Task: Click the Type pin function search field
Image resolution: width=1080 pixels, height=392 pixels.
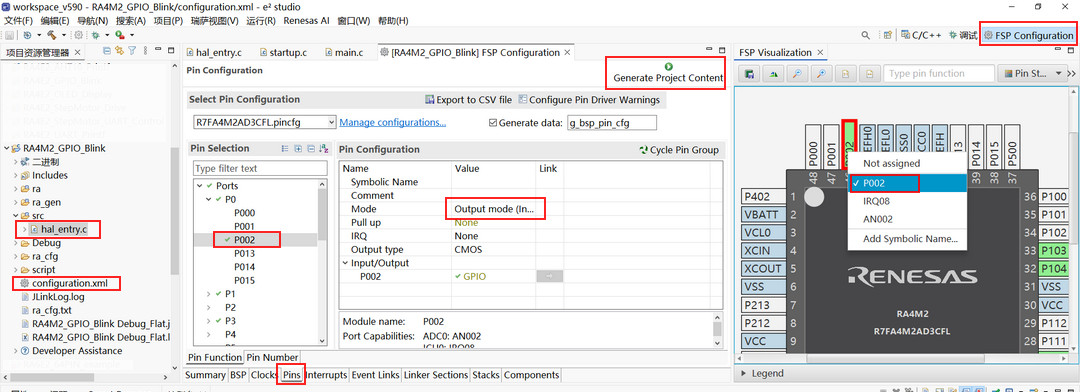Action: 939,74
